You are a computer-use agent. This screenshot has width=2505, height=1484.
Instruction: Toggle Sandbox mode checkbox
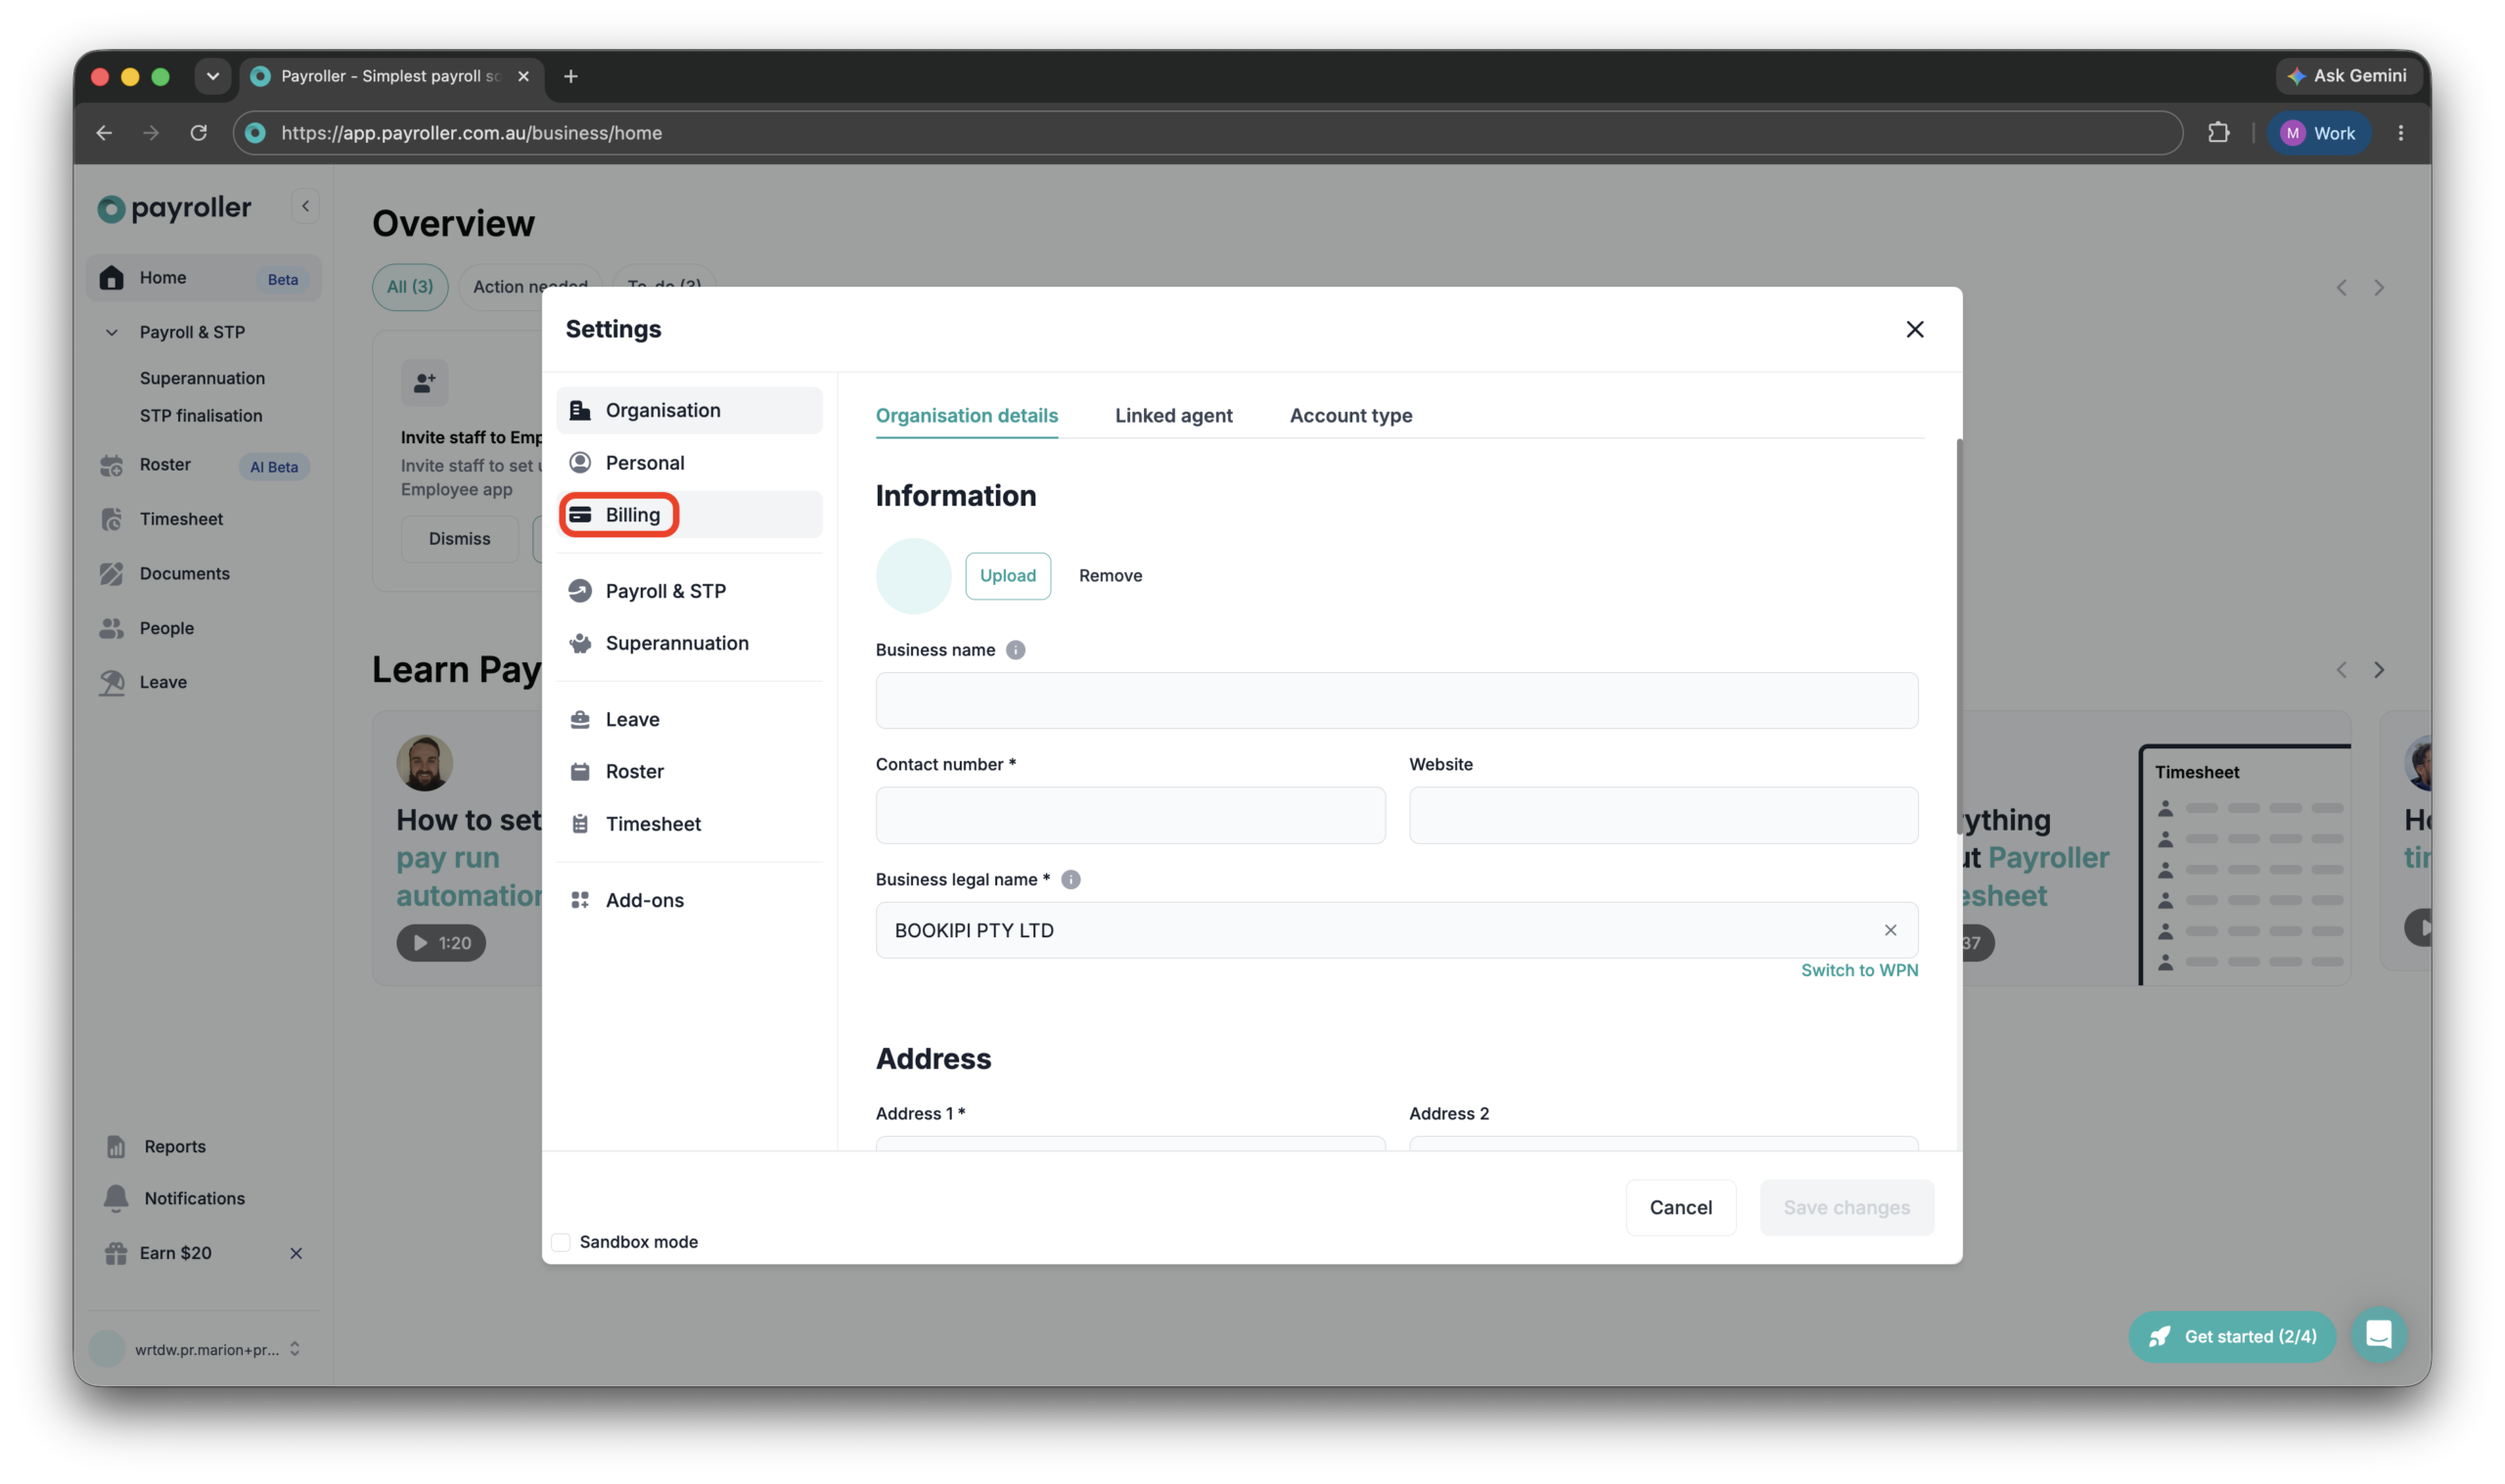[561, 1242]
